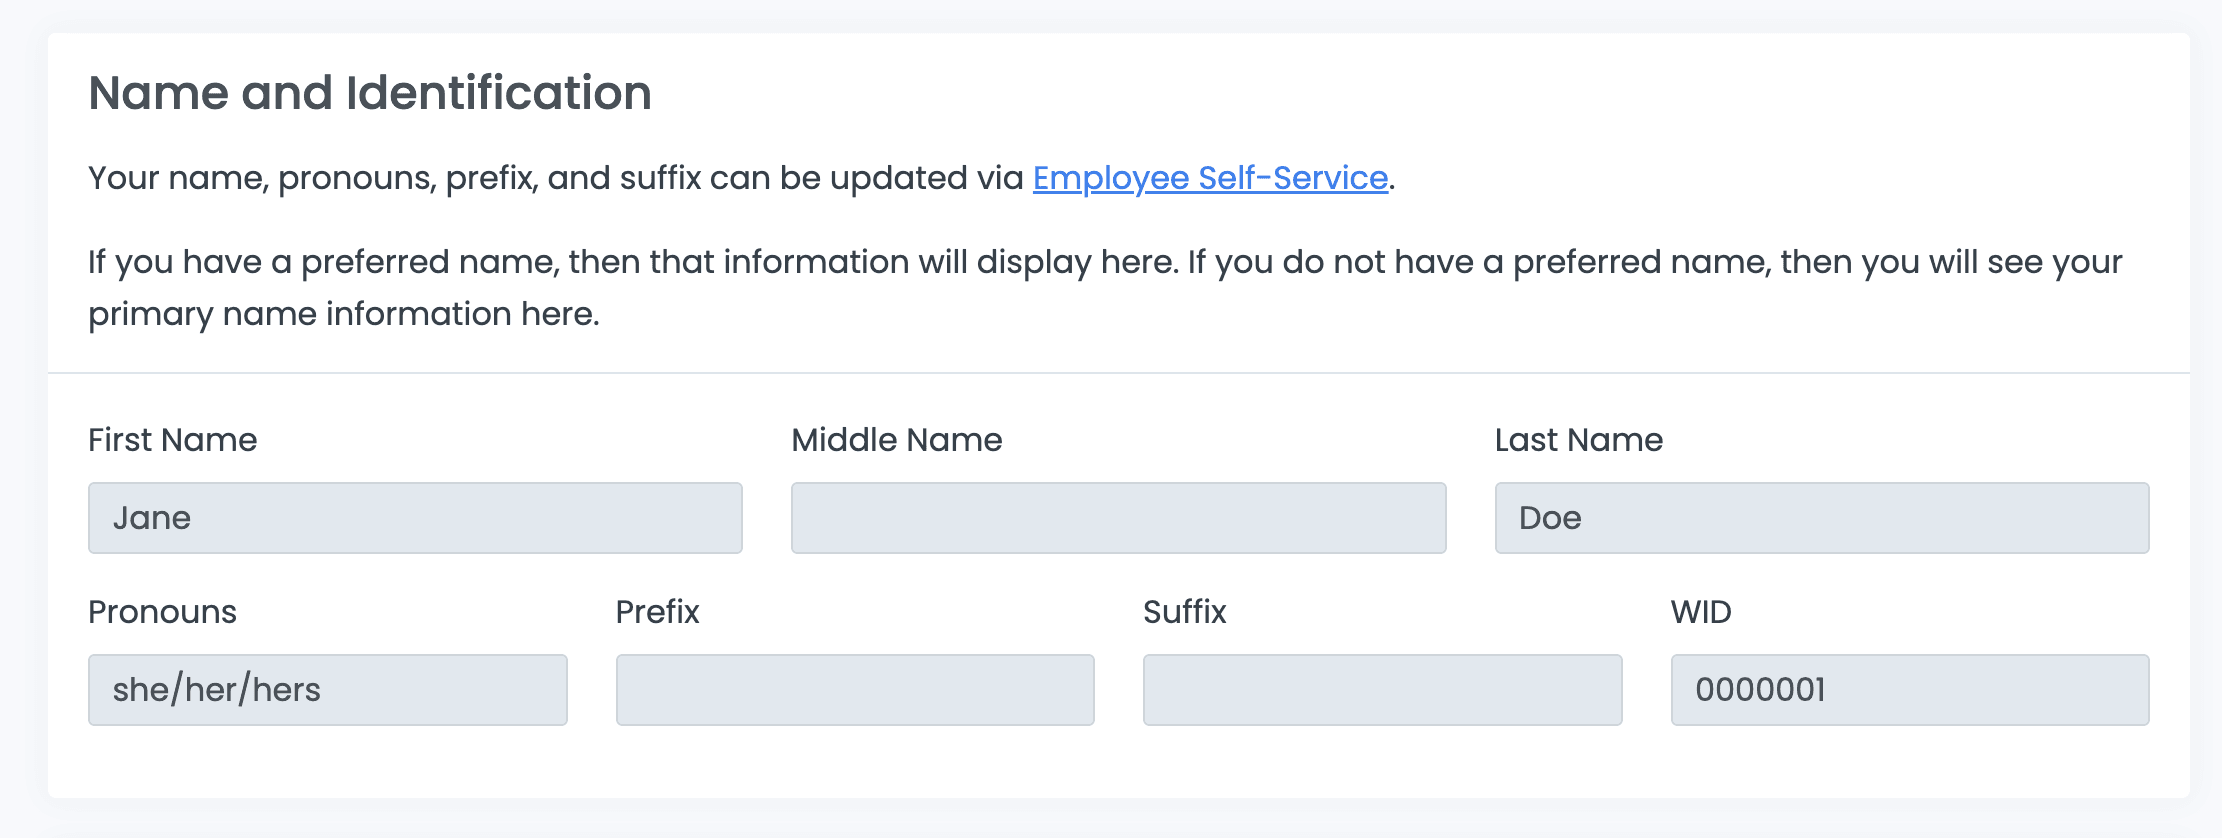Click the WID field showing 0000001
This screenshot has width=2222, height=838.
click(1909, 690)
